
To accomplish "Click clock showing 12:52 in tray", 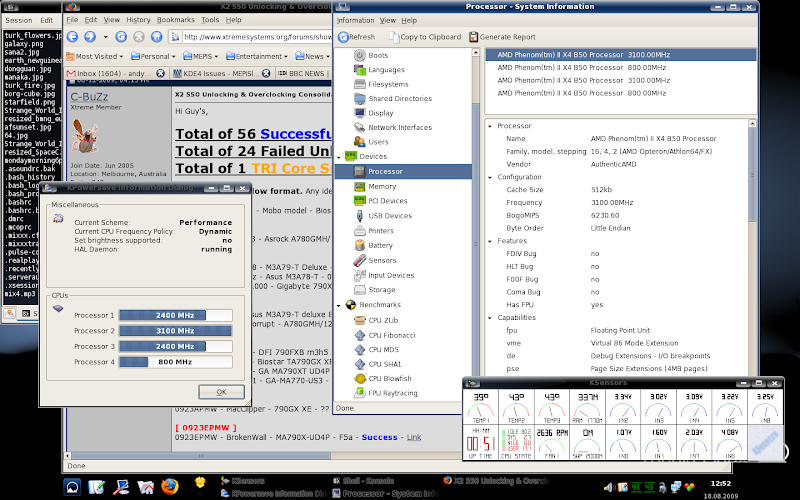I will pos(720,483).
